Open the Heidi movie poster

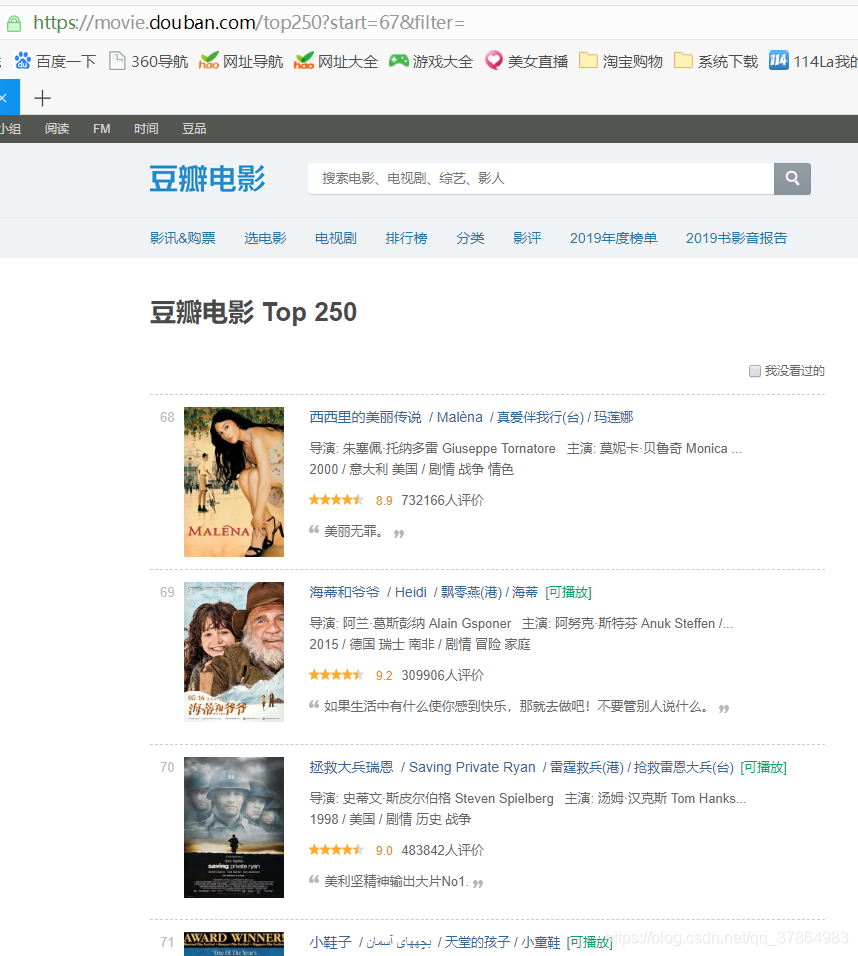click(234, 652)
